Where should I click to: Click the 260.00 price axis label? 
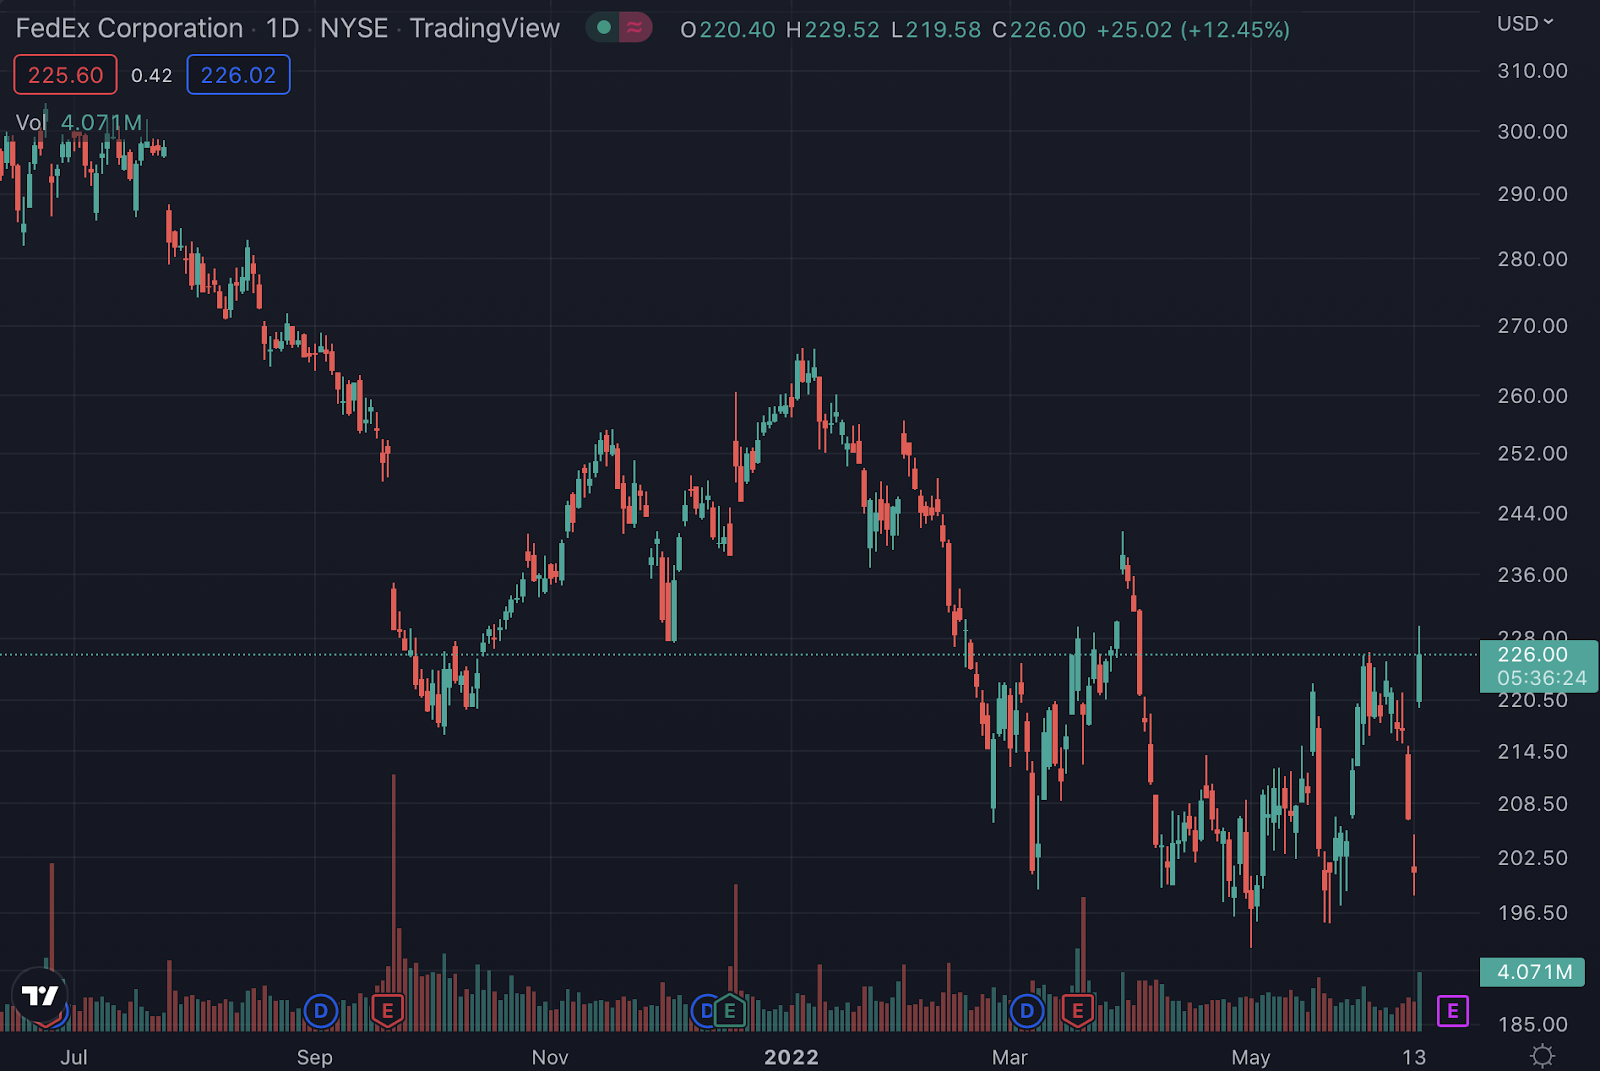[x=1532, y=396]
